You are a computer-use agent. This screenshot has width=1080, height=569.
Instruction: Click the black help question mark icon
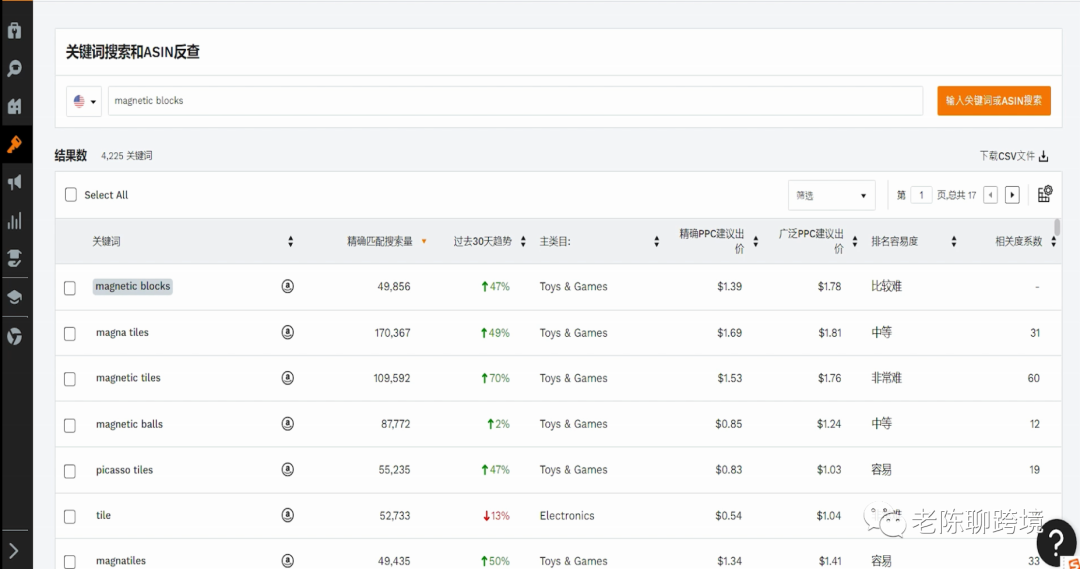(1056, 543)
